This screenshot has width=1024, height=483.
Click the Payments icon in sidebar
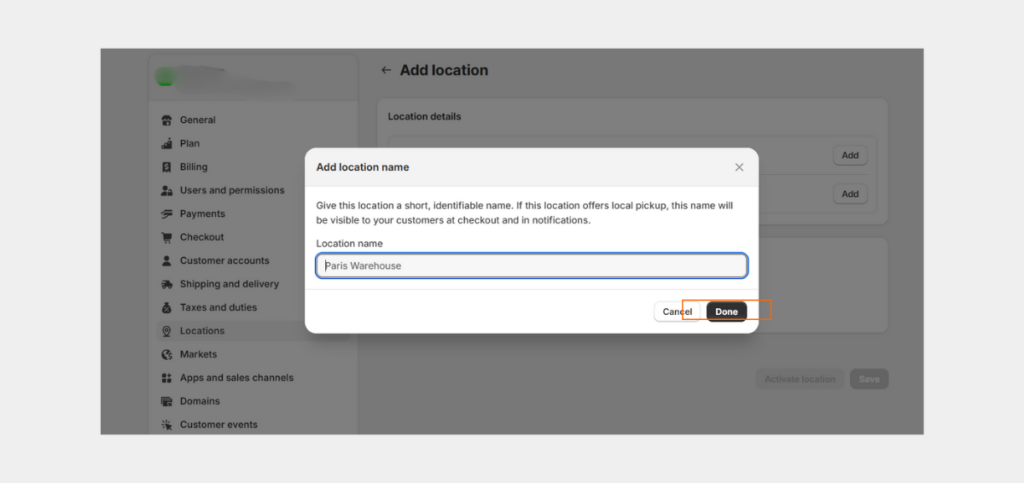167,214
